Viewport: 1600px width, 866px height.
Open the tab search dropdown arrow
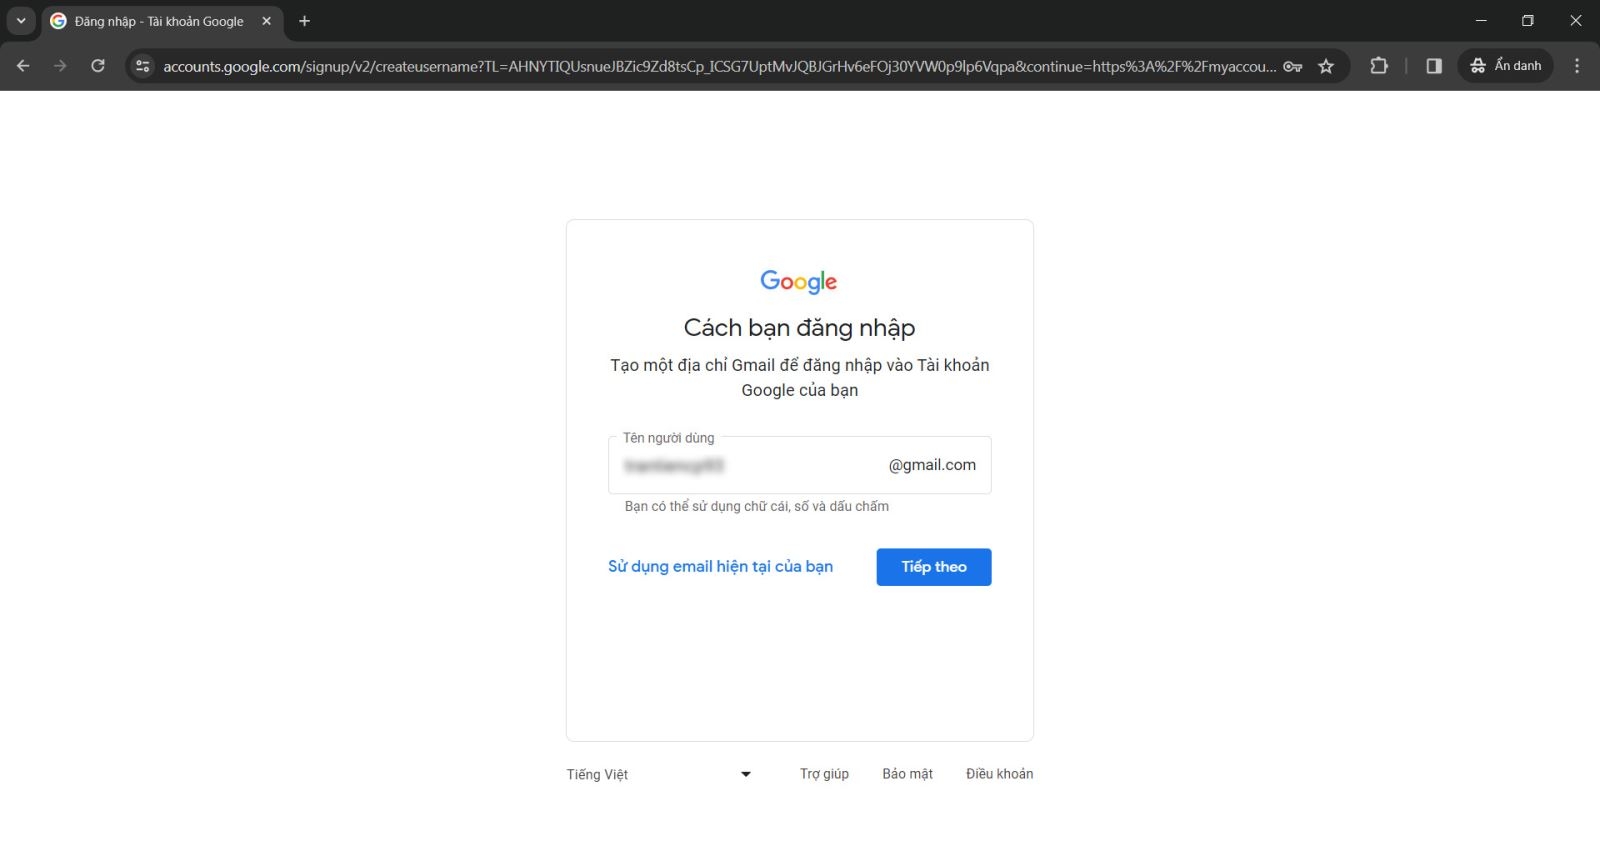(x=21, y=21)
